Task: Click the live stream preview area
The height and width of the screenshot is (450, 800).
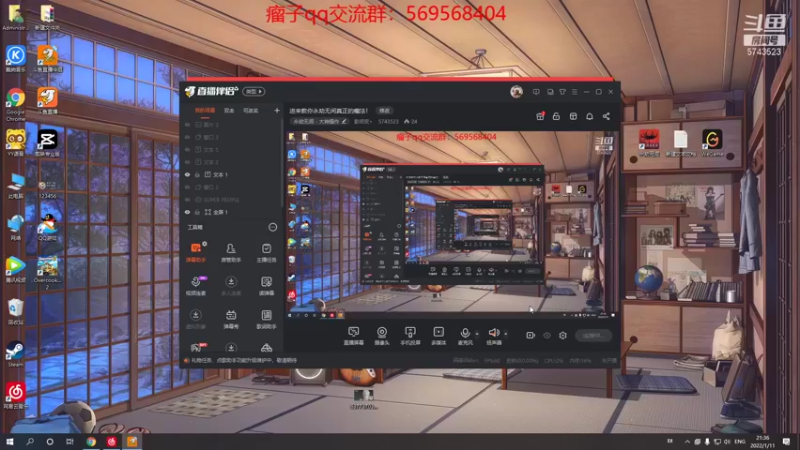Action: click(452, 226)
